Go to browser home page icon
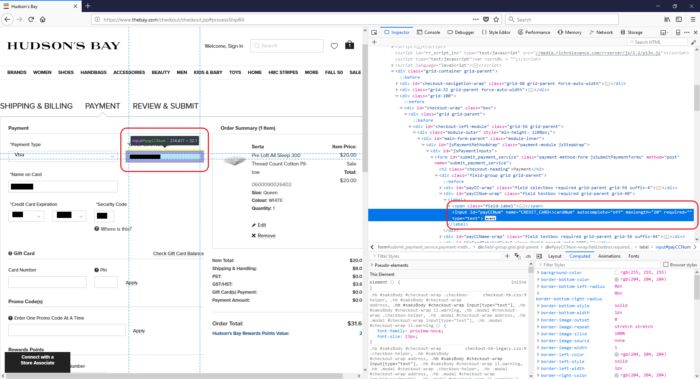 [42, 19]
